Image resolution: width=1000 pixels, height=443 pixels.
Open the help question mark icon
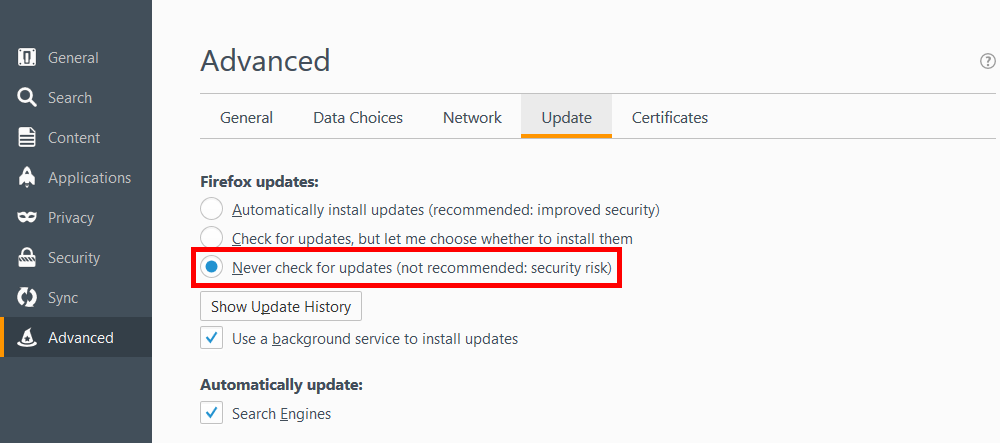(x=987, y=62)
